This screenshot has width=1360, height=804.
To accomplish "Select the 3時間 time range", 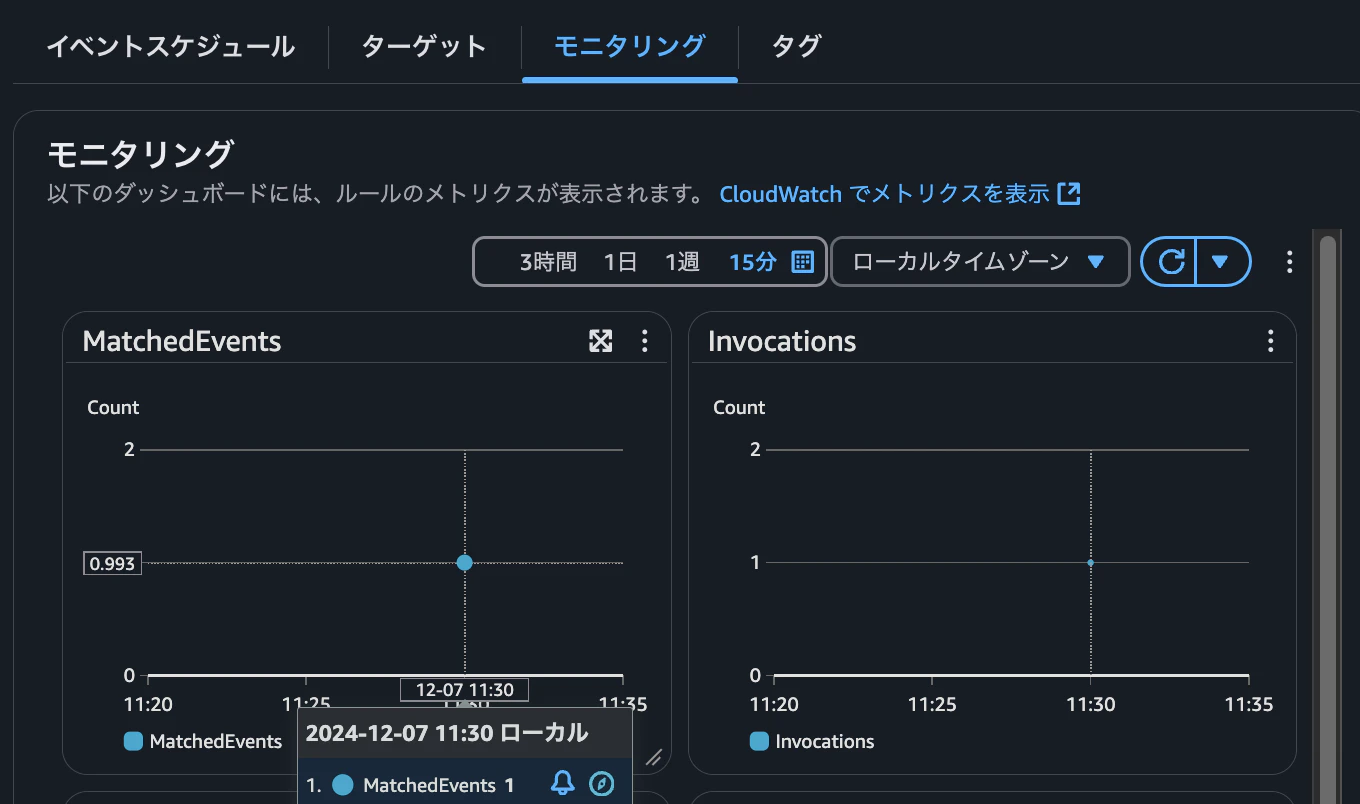I will pos(548,262).
